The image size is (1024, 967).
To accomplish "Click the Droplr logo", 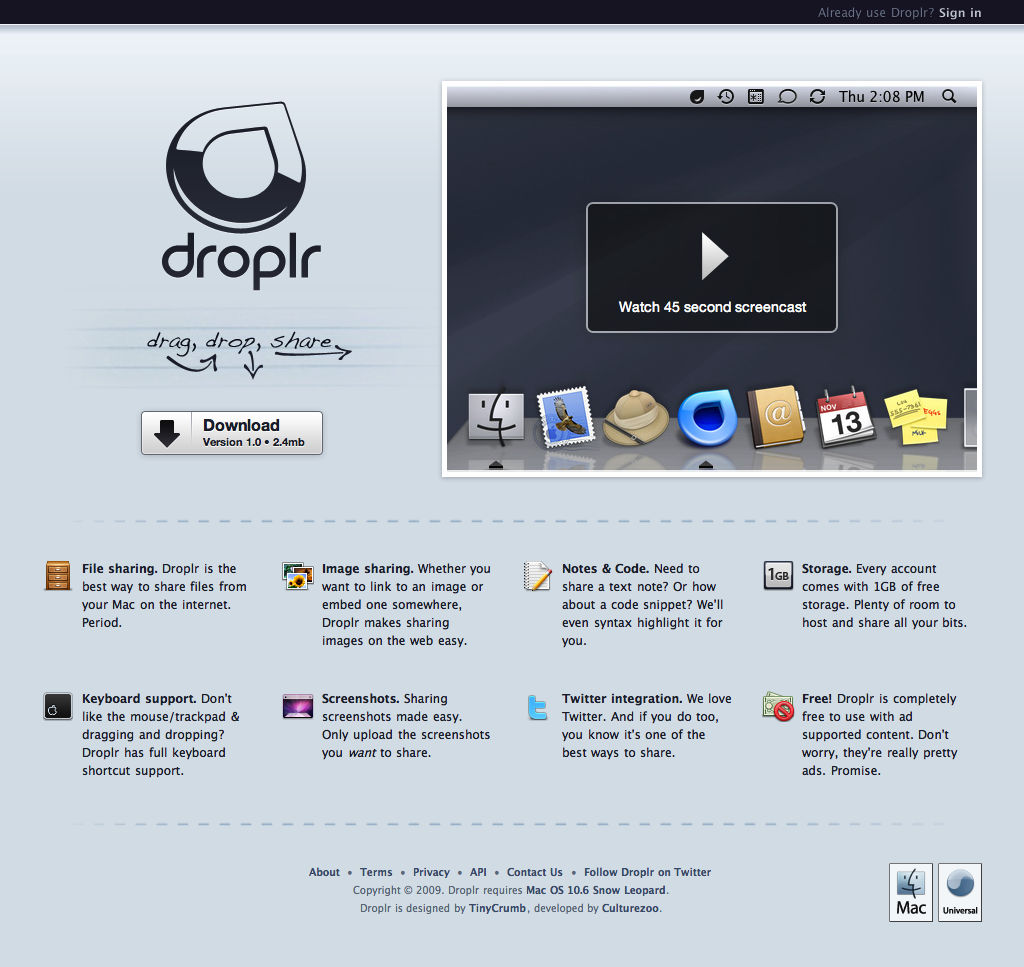I will [241, 195].
